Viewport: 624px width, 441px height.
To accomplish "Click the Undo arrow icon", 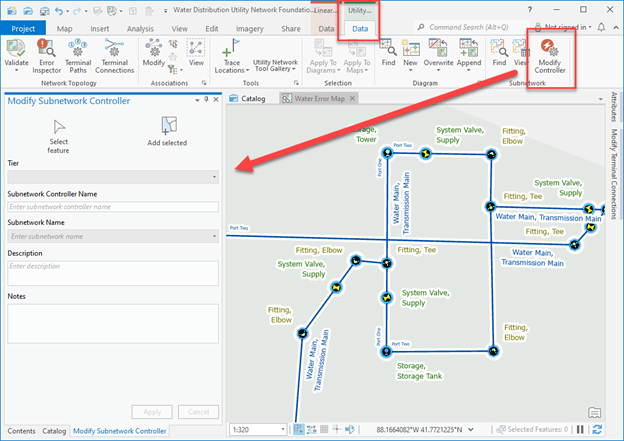I will pos(59,11).
